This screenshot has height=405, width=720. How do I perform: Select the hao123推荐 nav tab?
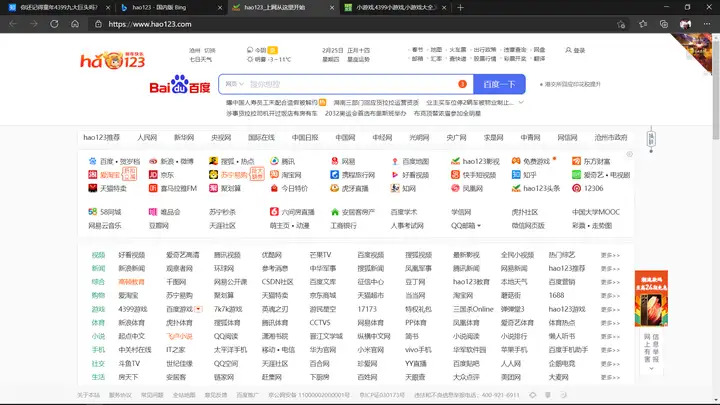pyautogui.click(x=101, y=137)
